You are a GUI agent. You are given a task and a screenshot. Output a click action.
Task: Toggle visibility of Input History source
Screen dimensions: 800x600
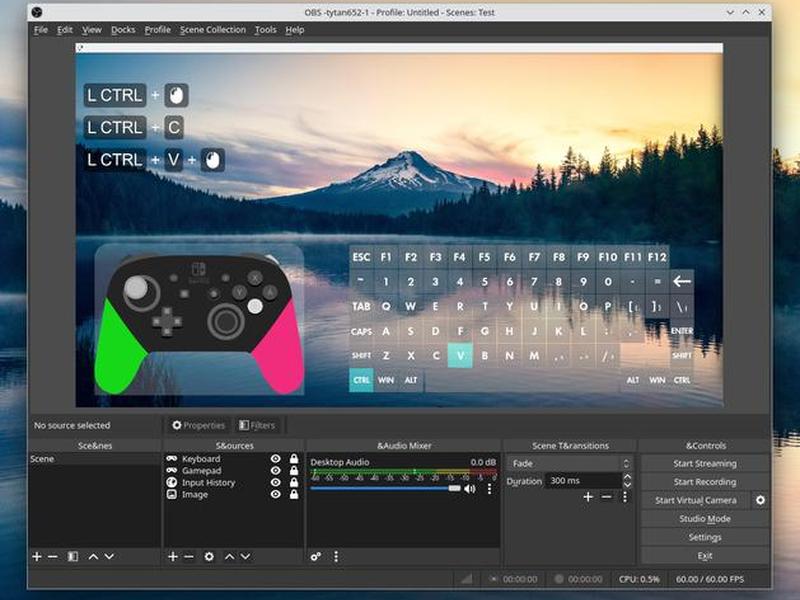coord(276,482)
